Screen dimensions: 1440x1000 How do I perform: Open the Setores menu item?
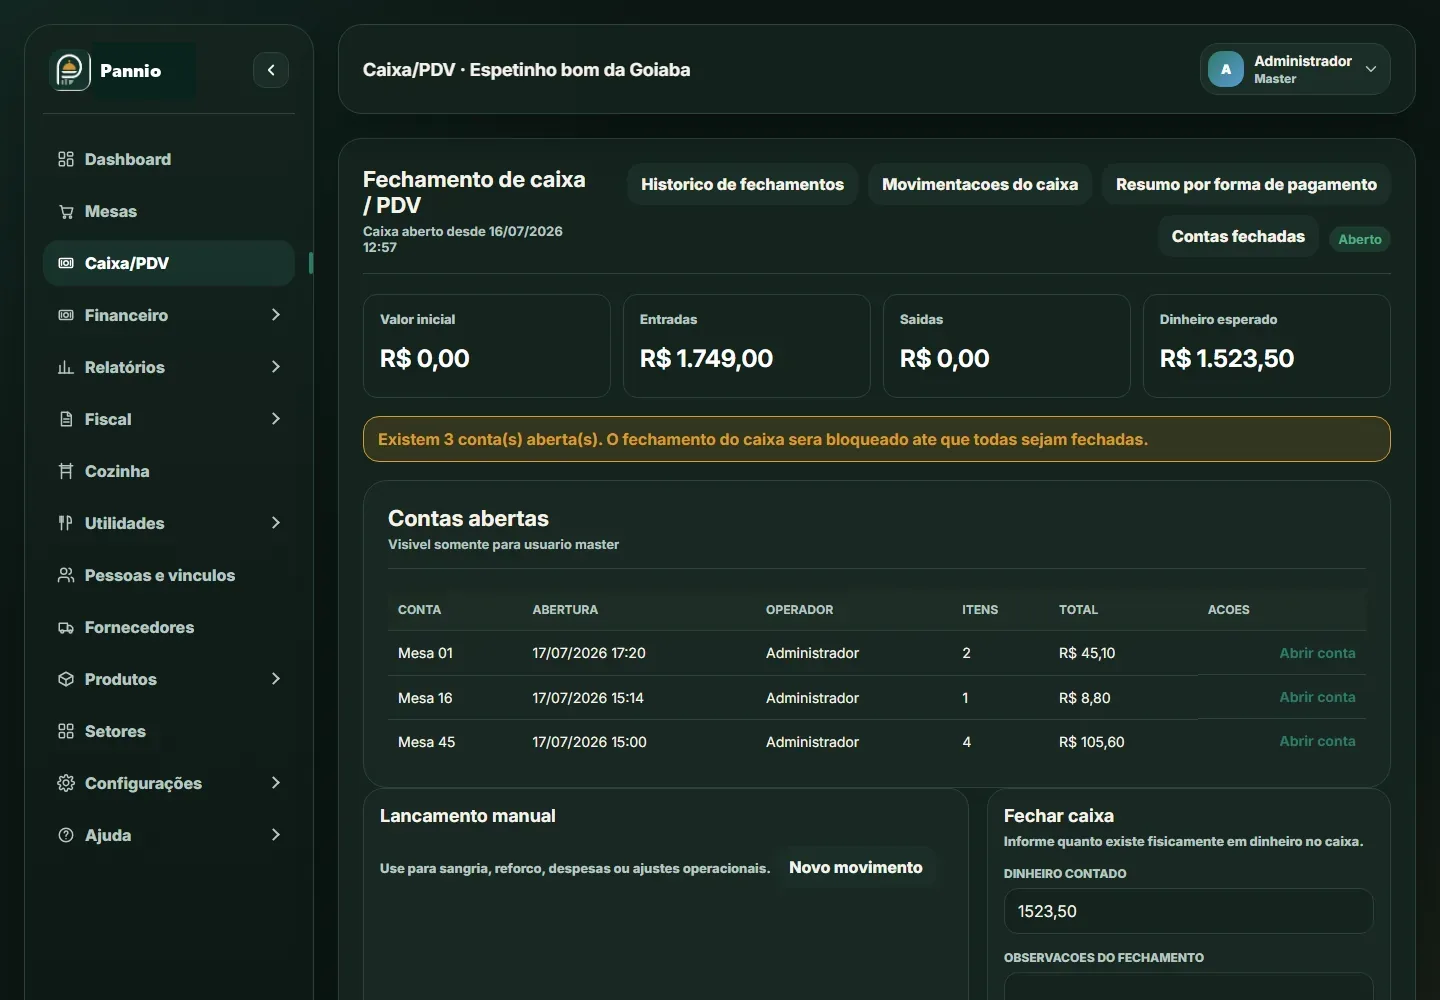point(169,731)
